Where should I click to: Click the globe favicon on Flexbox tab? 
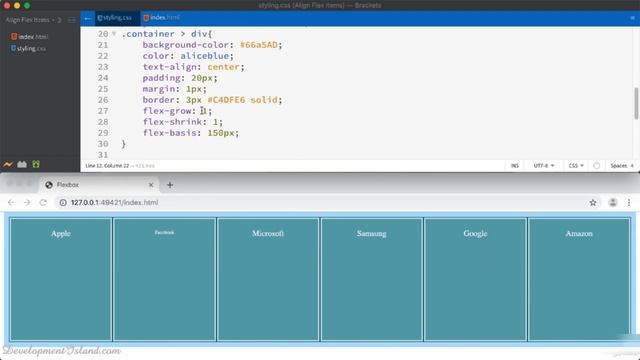(x=49, y=185)
